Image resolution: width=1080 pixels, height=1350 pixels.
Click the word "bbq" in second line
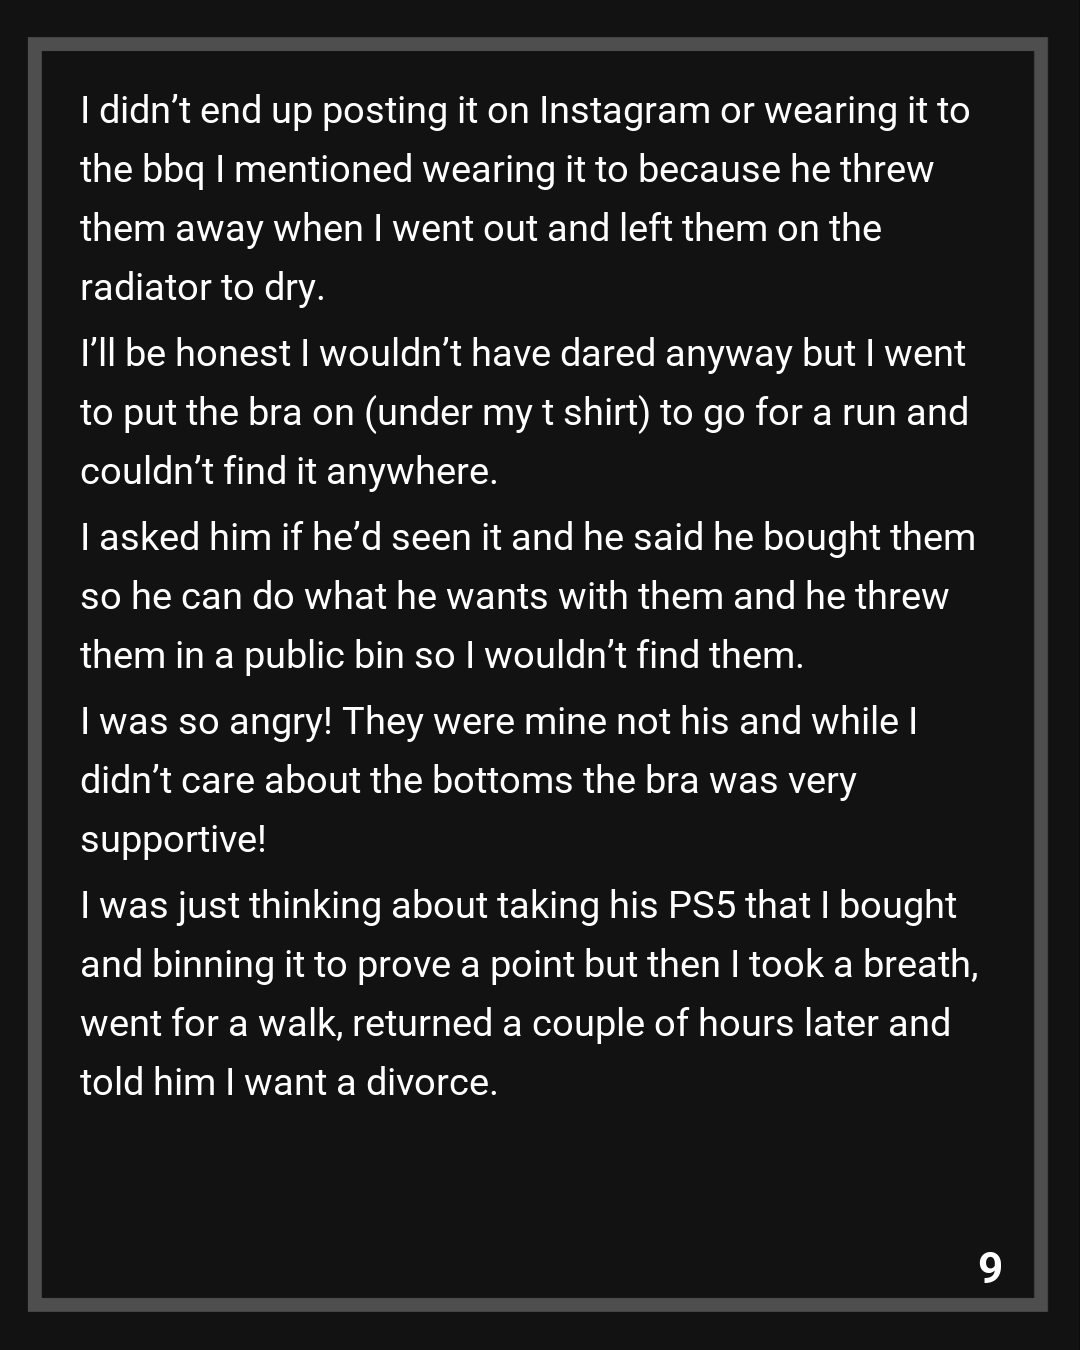coord(172,169)
